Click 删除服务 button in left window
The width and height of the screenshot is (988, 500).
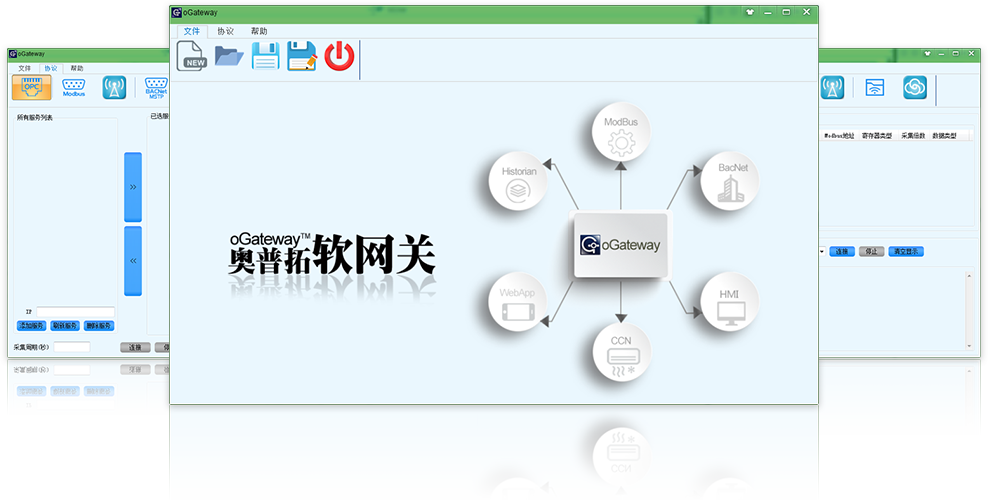[x=99, y=326]
